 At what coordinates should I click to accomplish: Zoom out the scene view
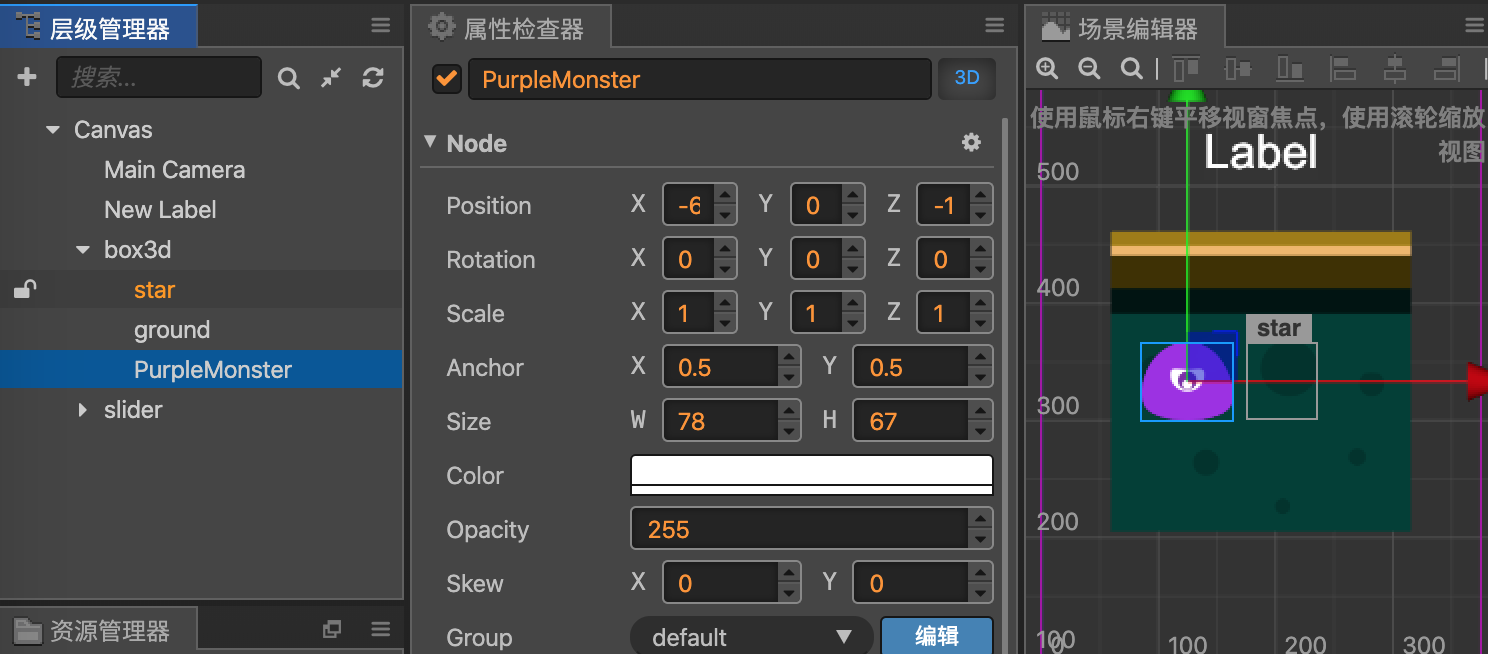1089,68
